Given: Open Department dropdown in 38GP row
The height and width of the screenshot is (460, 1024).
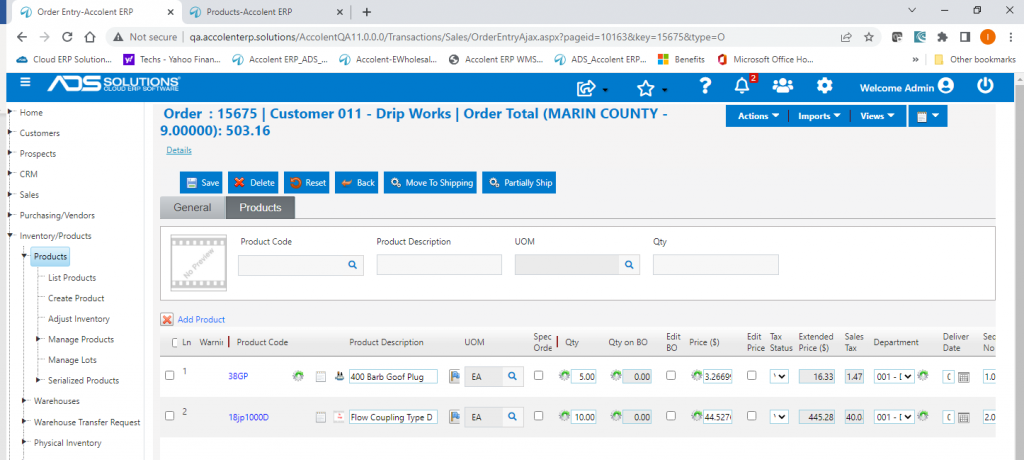Looking at the screenshot, I should pos(894,377).
